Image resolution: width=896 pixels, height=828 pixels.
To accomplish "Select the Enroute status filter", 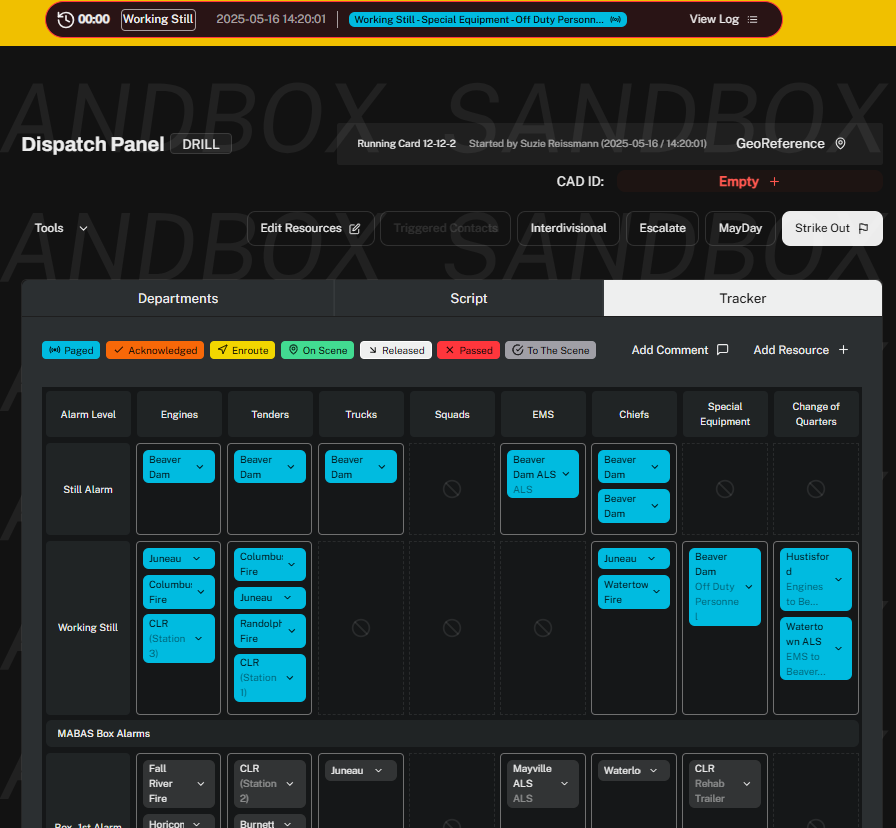I will click(x=242, y=350).
